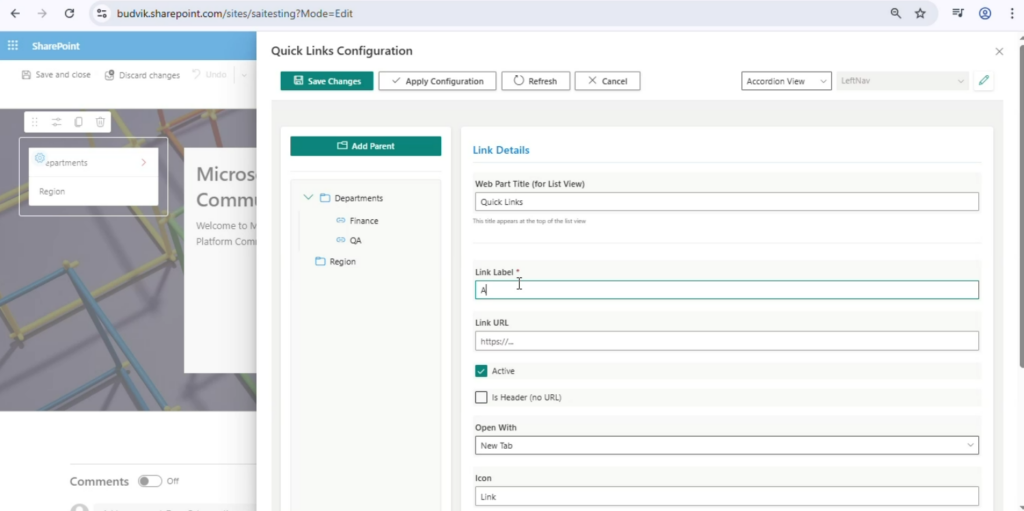Click the move web part drag handle

(35, 122)
